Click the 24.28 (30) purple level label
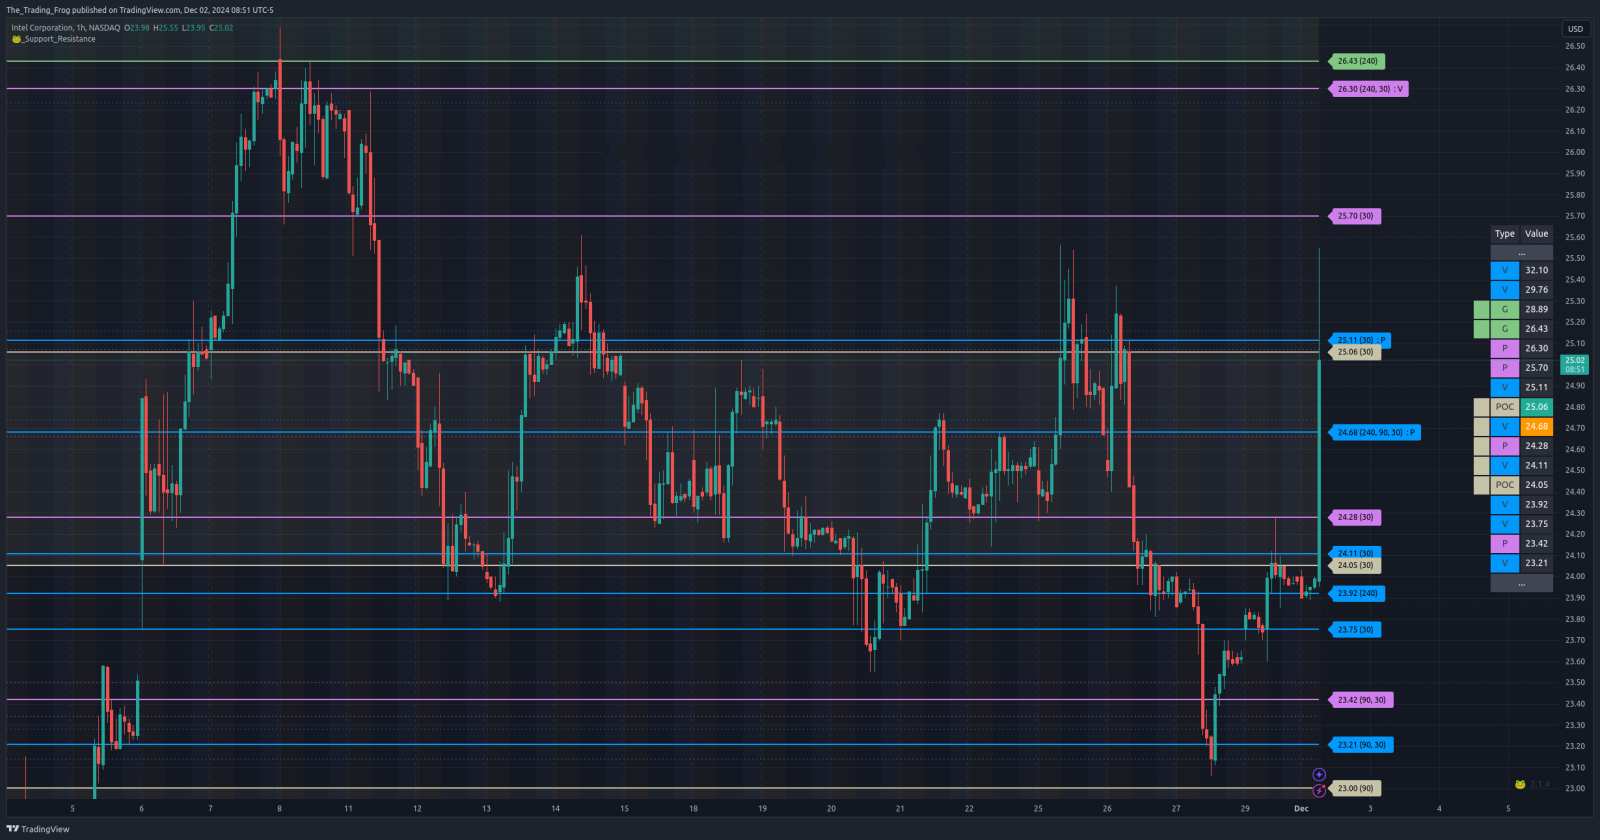 [1355, 517]
